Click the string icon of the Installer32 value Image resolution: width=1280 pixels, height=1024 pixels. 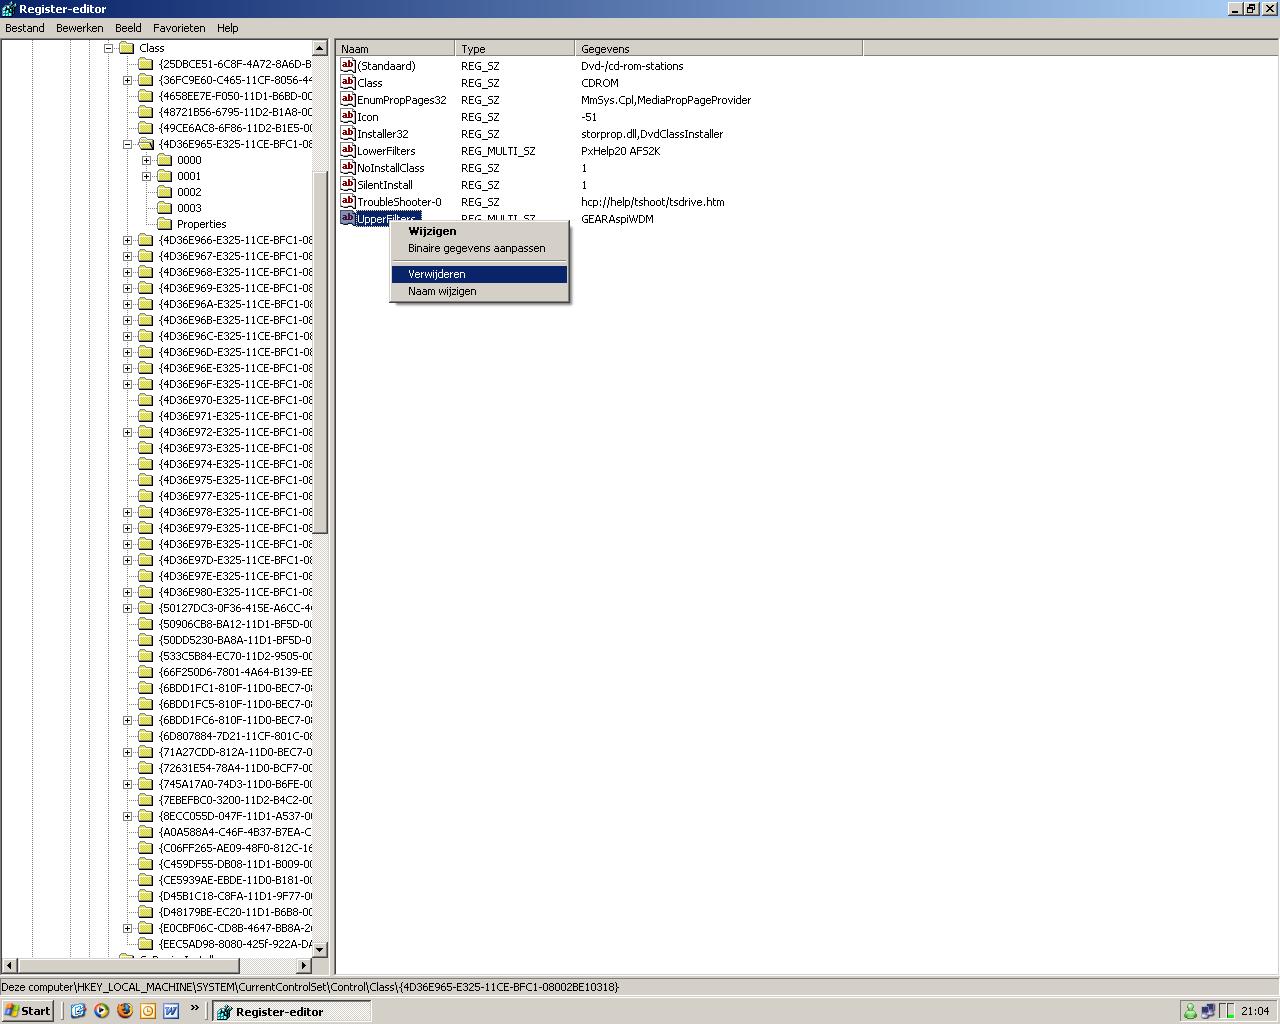pyautogui.click(x=348, y=133)
